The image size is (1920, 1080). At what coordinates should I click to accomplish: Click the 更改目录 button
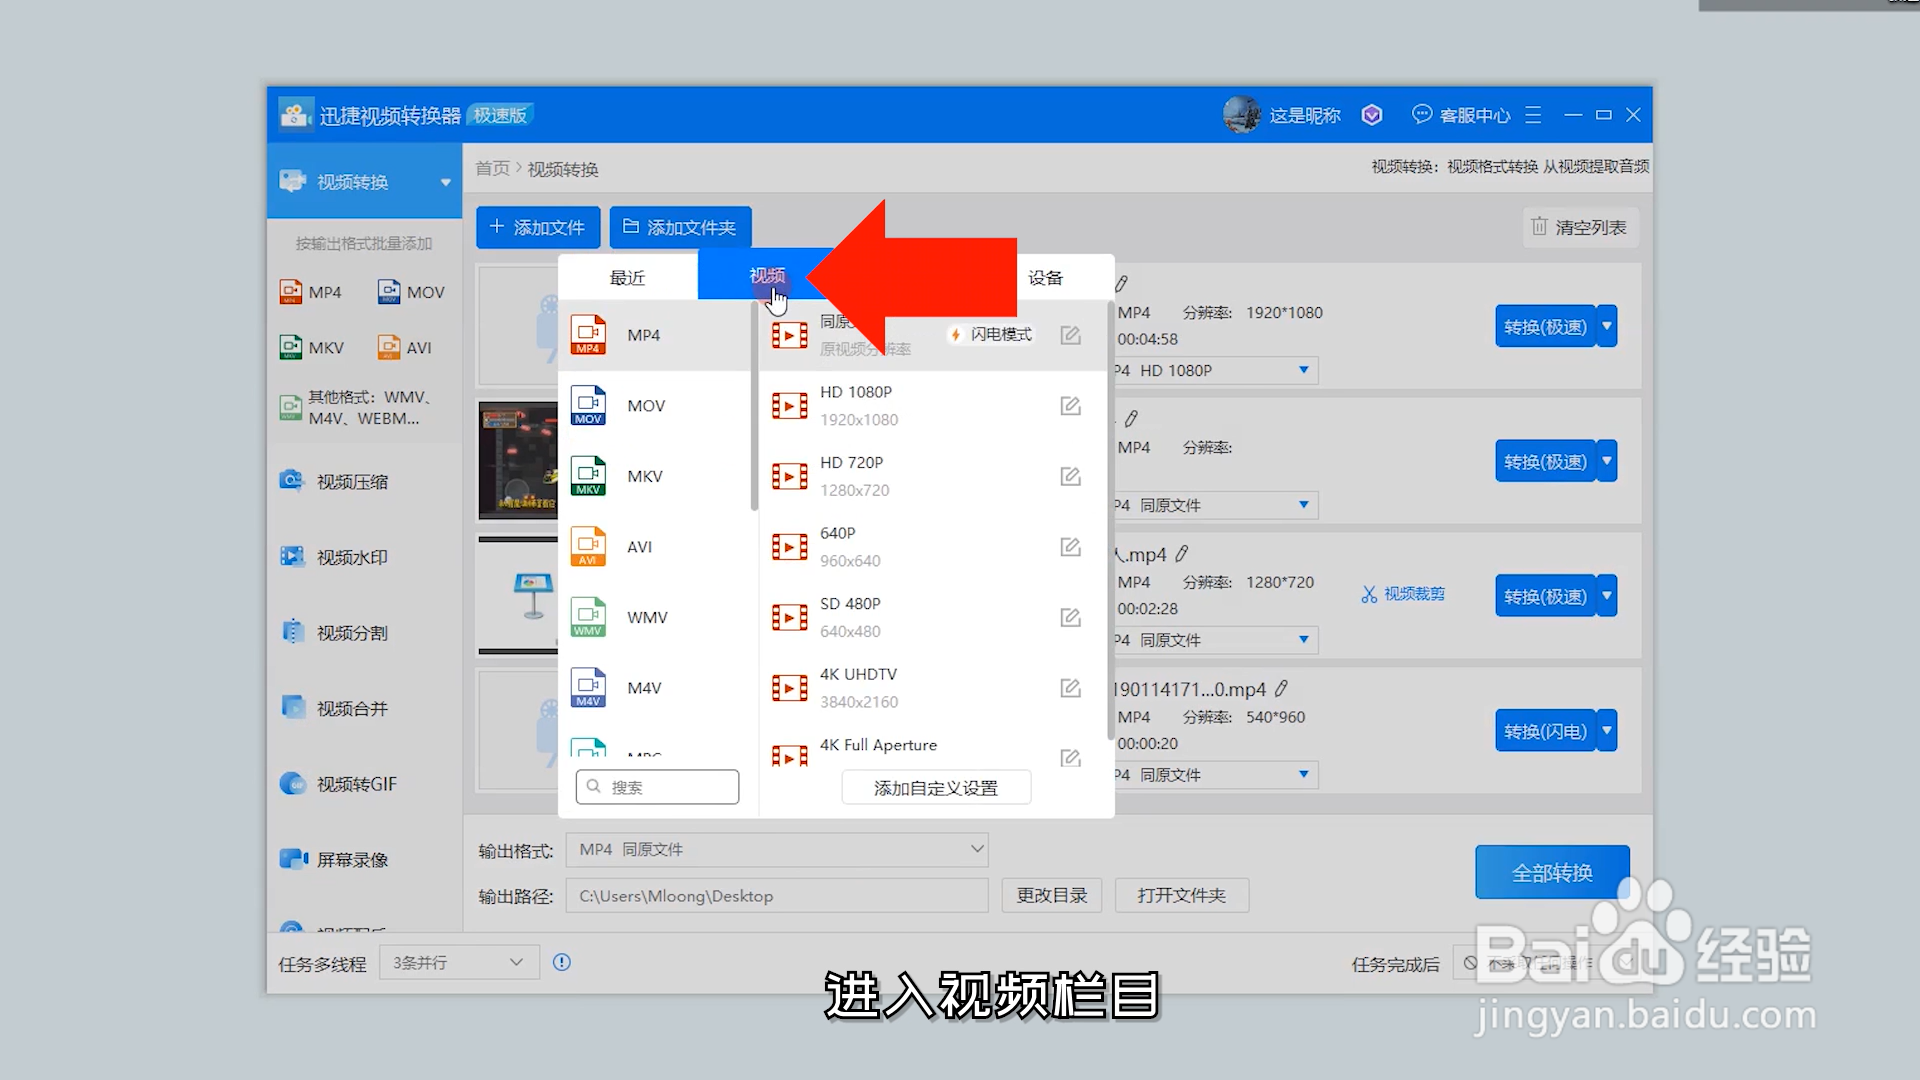[x=1052, y=895]
